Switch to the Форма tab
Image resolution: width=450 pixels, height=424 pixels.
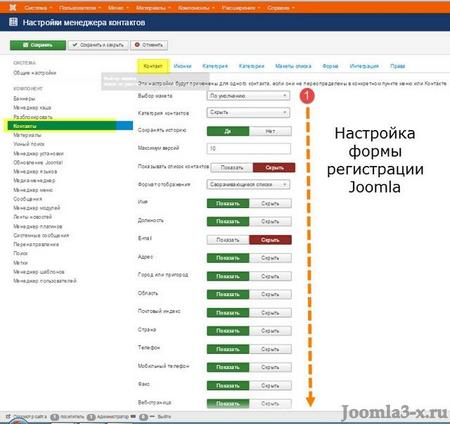pyautogui.click(x=330, y=66)
